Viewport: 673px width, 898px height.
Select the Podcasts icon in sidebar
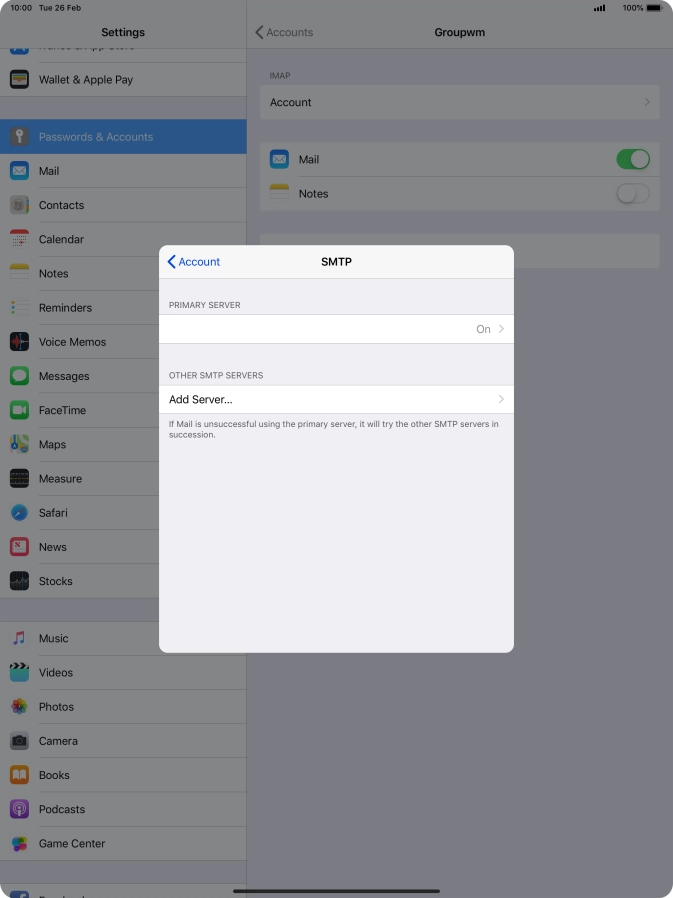(x=19, y=809)
